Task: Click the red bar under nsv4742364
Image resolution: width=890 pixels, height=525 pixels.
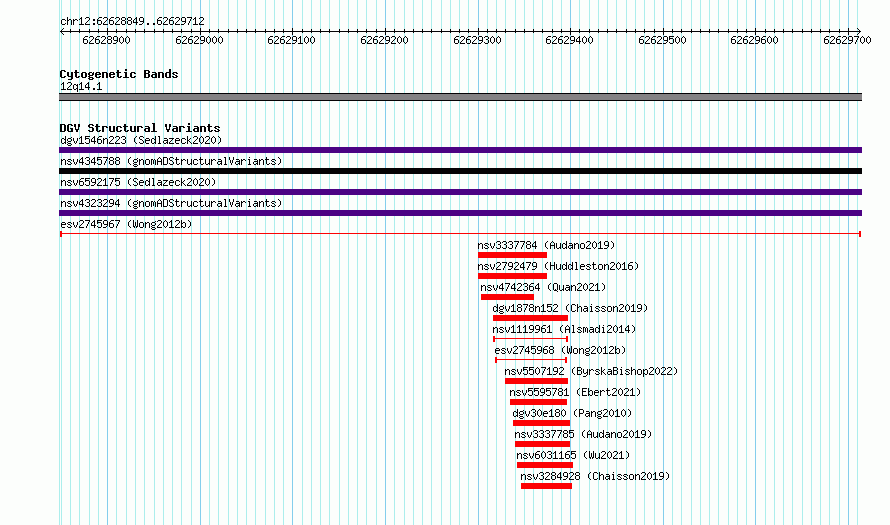Action: pyautogui.click(x=507, y=297)
